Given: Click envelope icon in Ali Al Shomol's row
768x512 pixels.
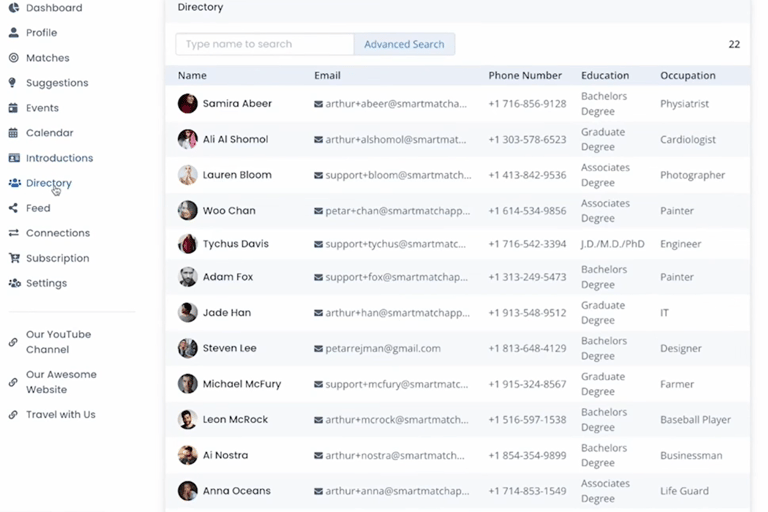Looking at the screenshot, I should tap(318, 140).
